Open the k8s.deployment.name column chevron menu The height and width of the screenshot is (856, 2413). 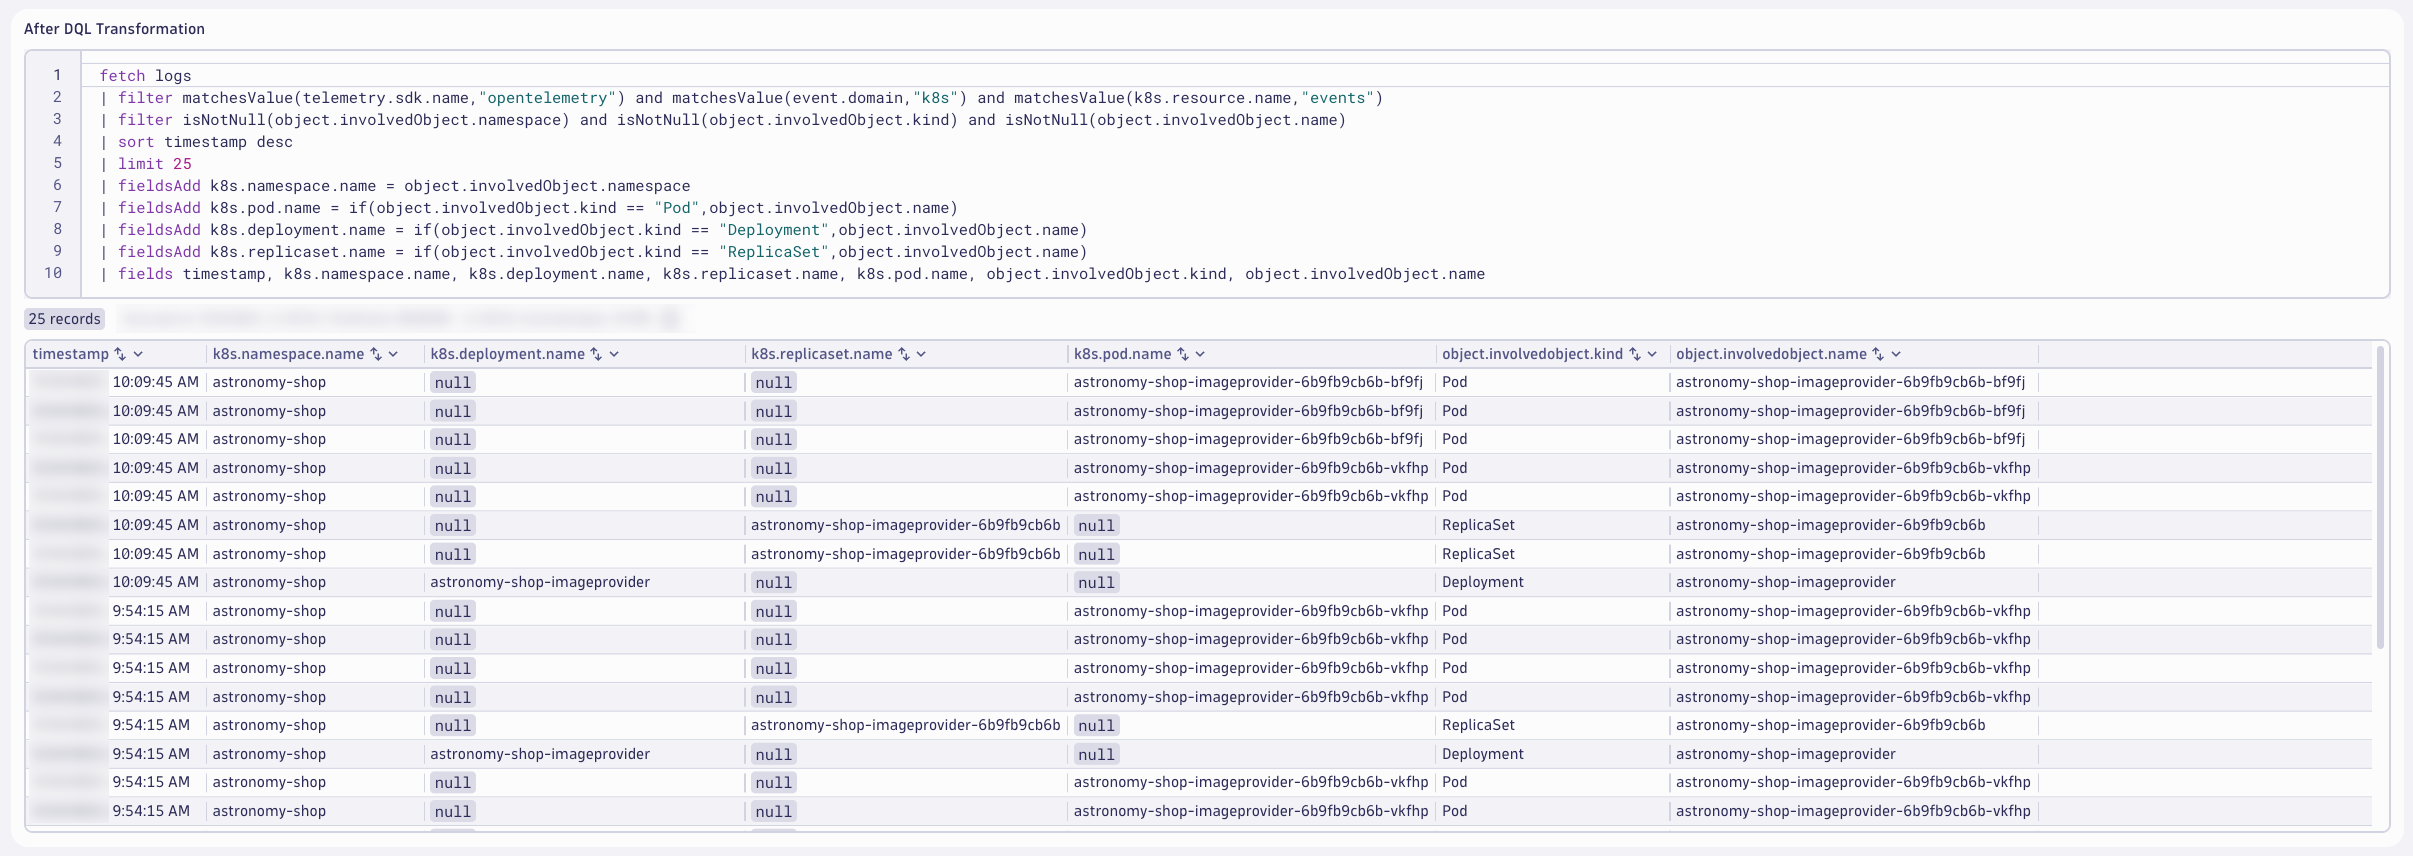point(614,354)
